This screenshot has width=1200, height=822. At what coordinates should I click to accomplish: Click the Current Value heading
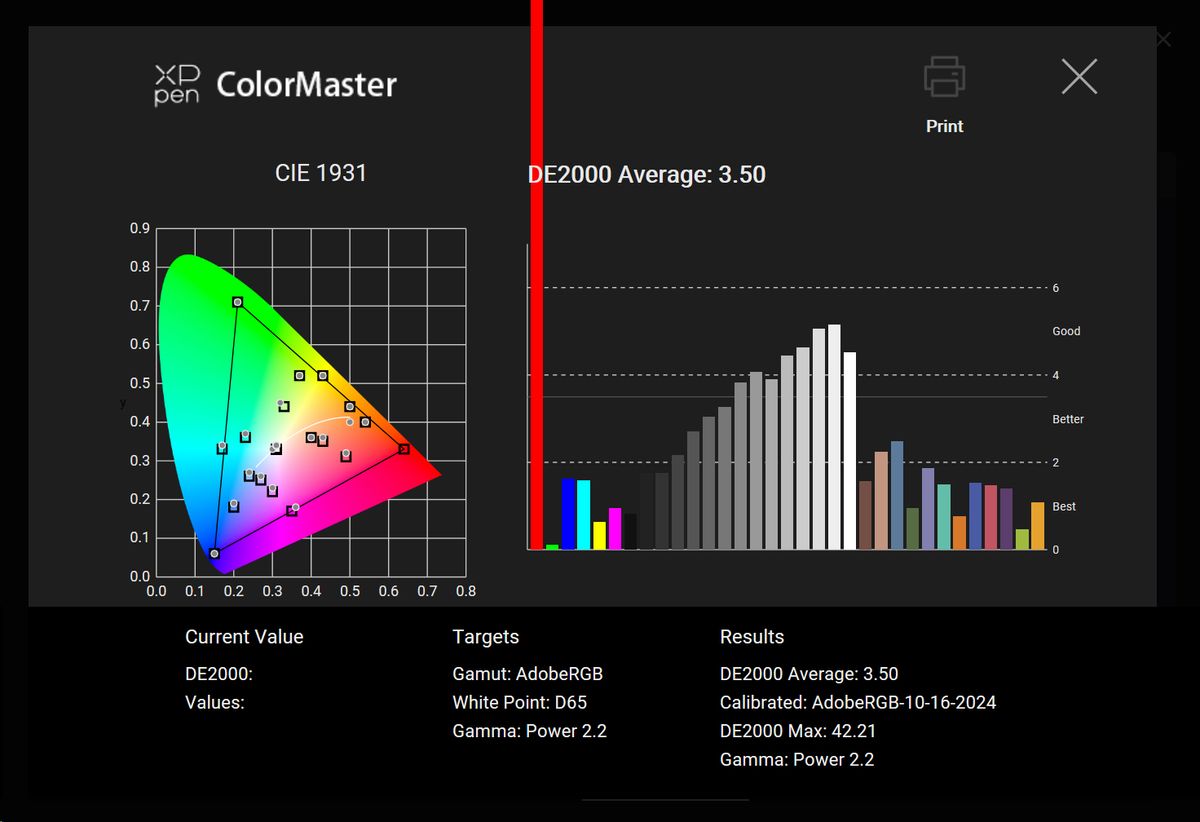(244, 637)
